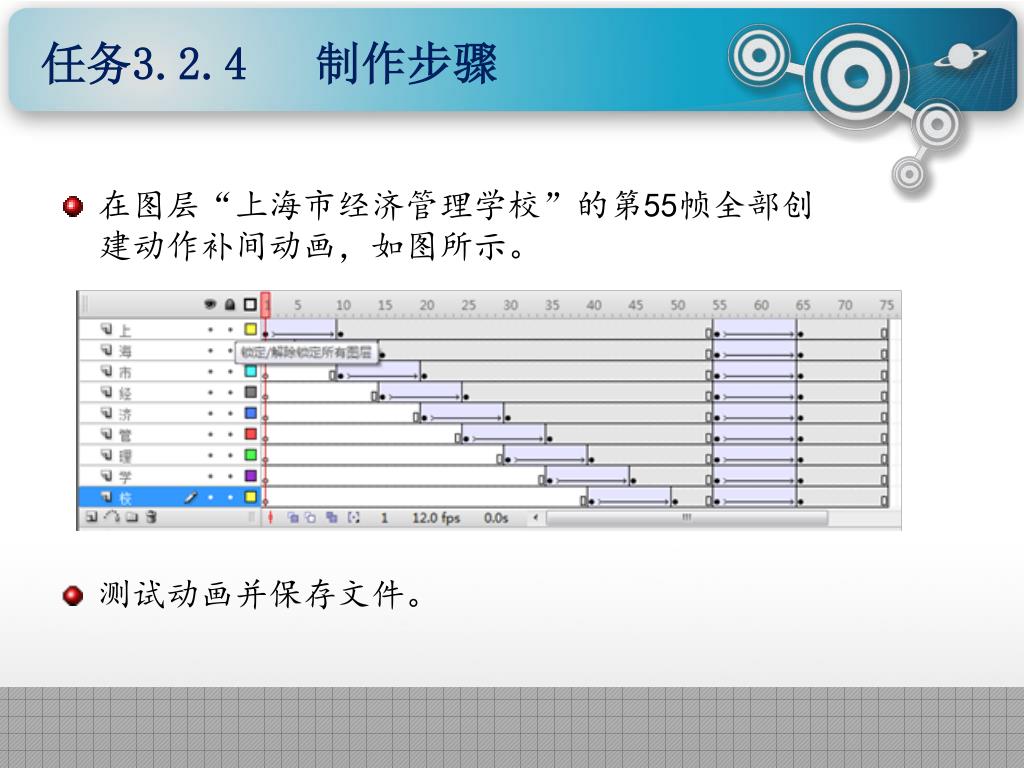Click frame 55 keyframe on layer 上

(x=717, y=333)
